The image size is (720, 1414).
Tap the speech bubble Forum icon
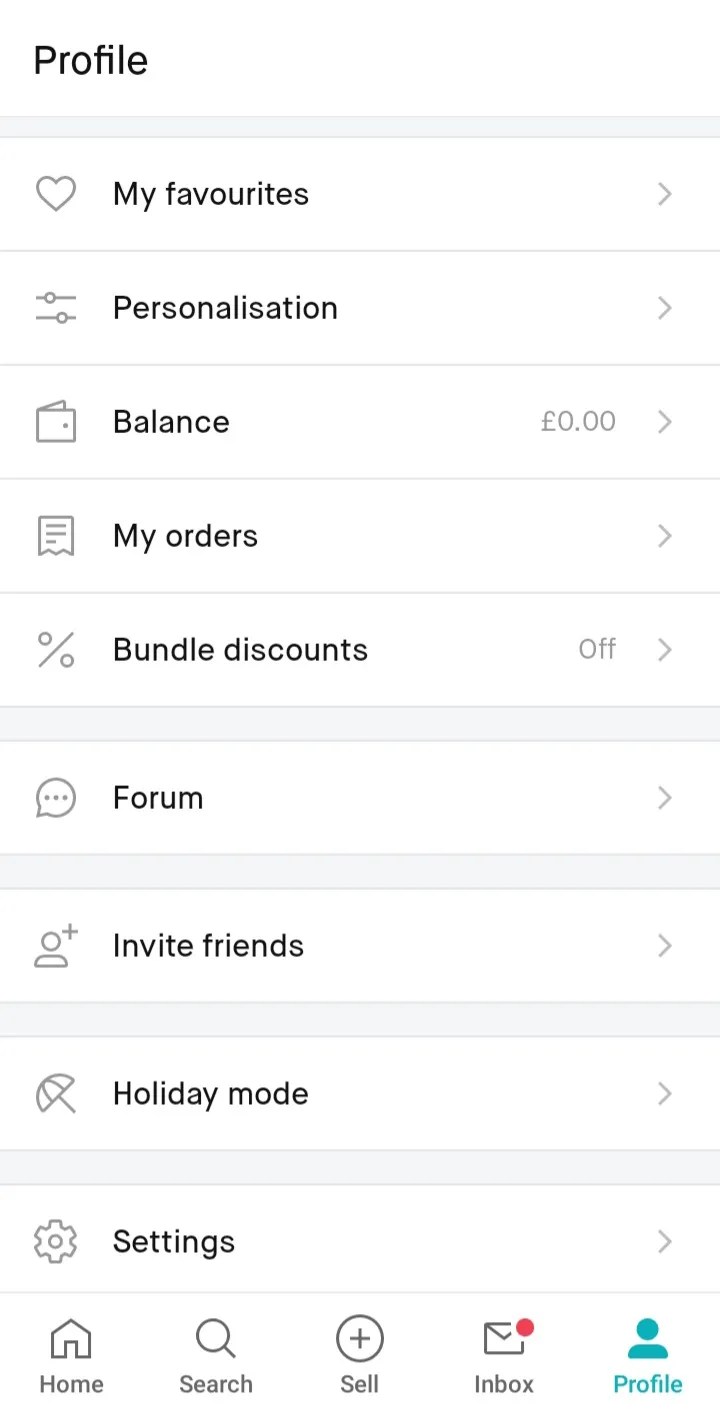(56, 798)
